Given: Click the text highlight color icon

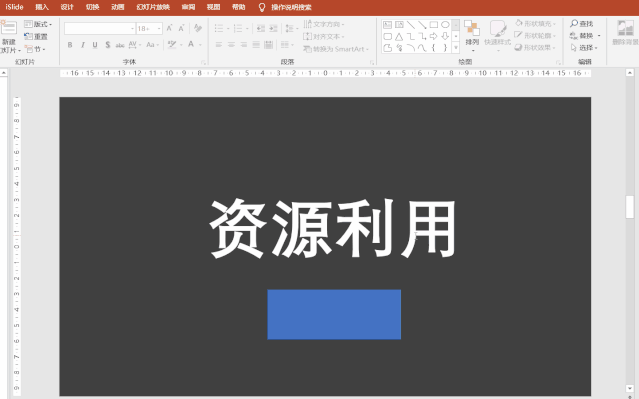Looking at the screenshot, I should click(x=172, y=44).
